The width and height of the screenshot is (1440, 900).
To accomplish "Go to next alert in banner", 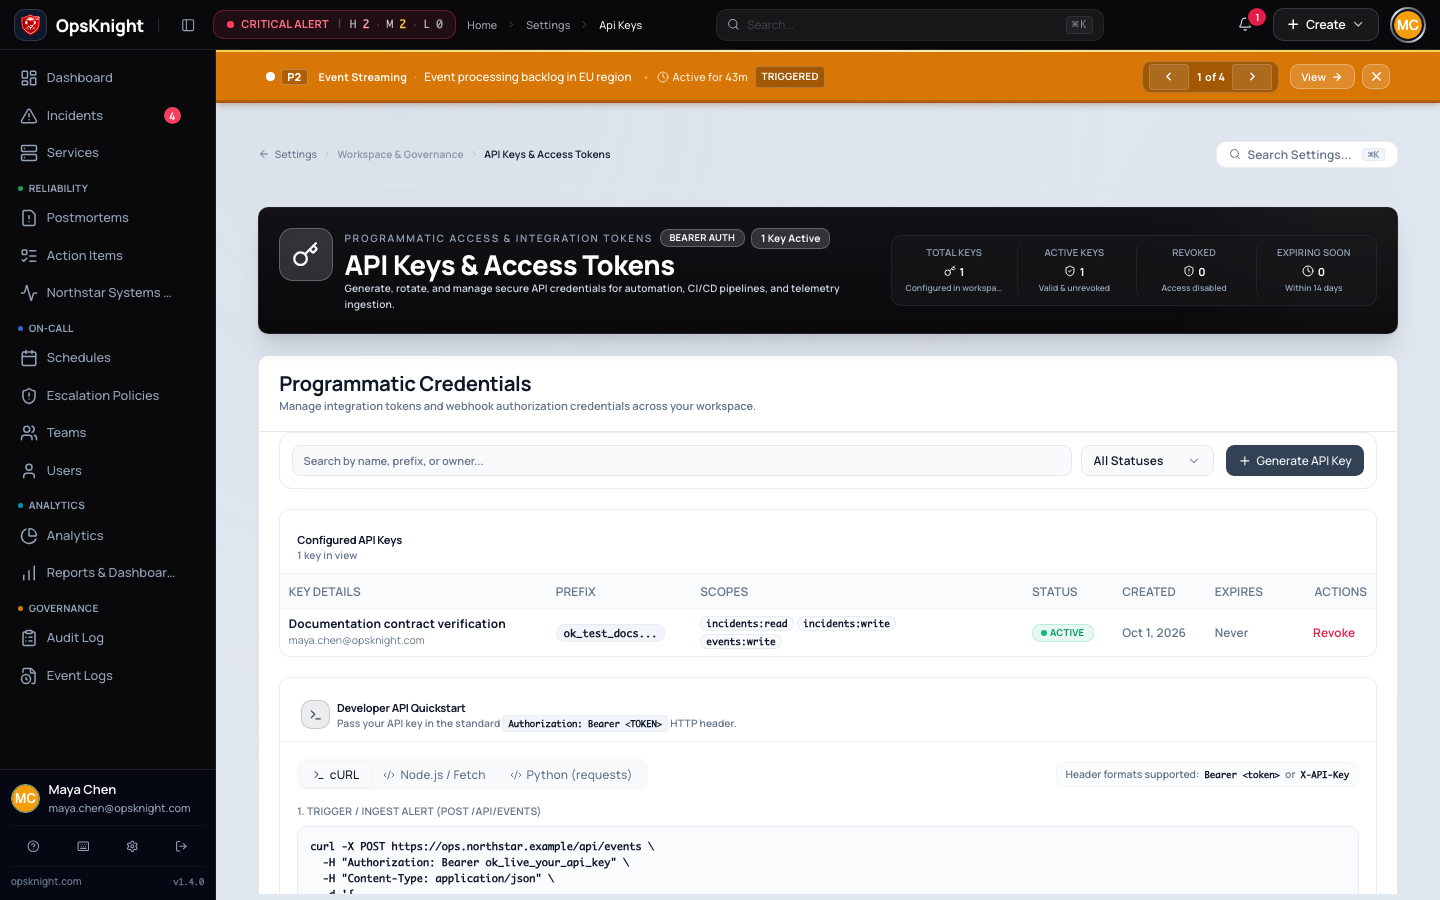I will 1252,77.
